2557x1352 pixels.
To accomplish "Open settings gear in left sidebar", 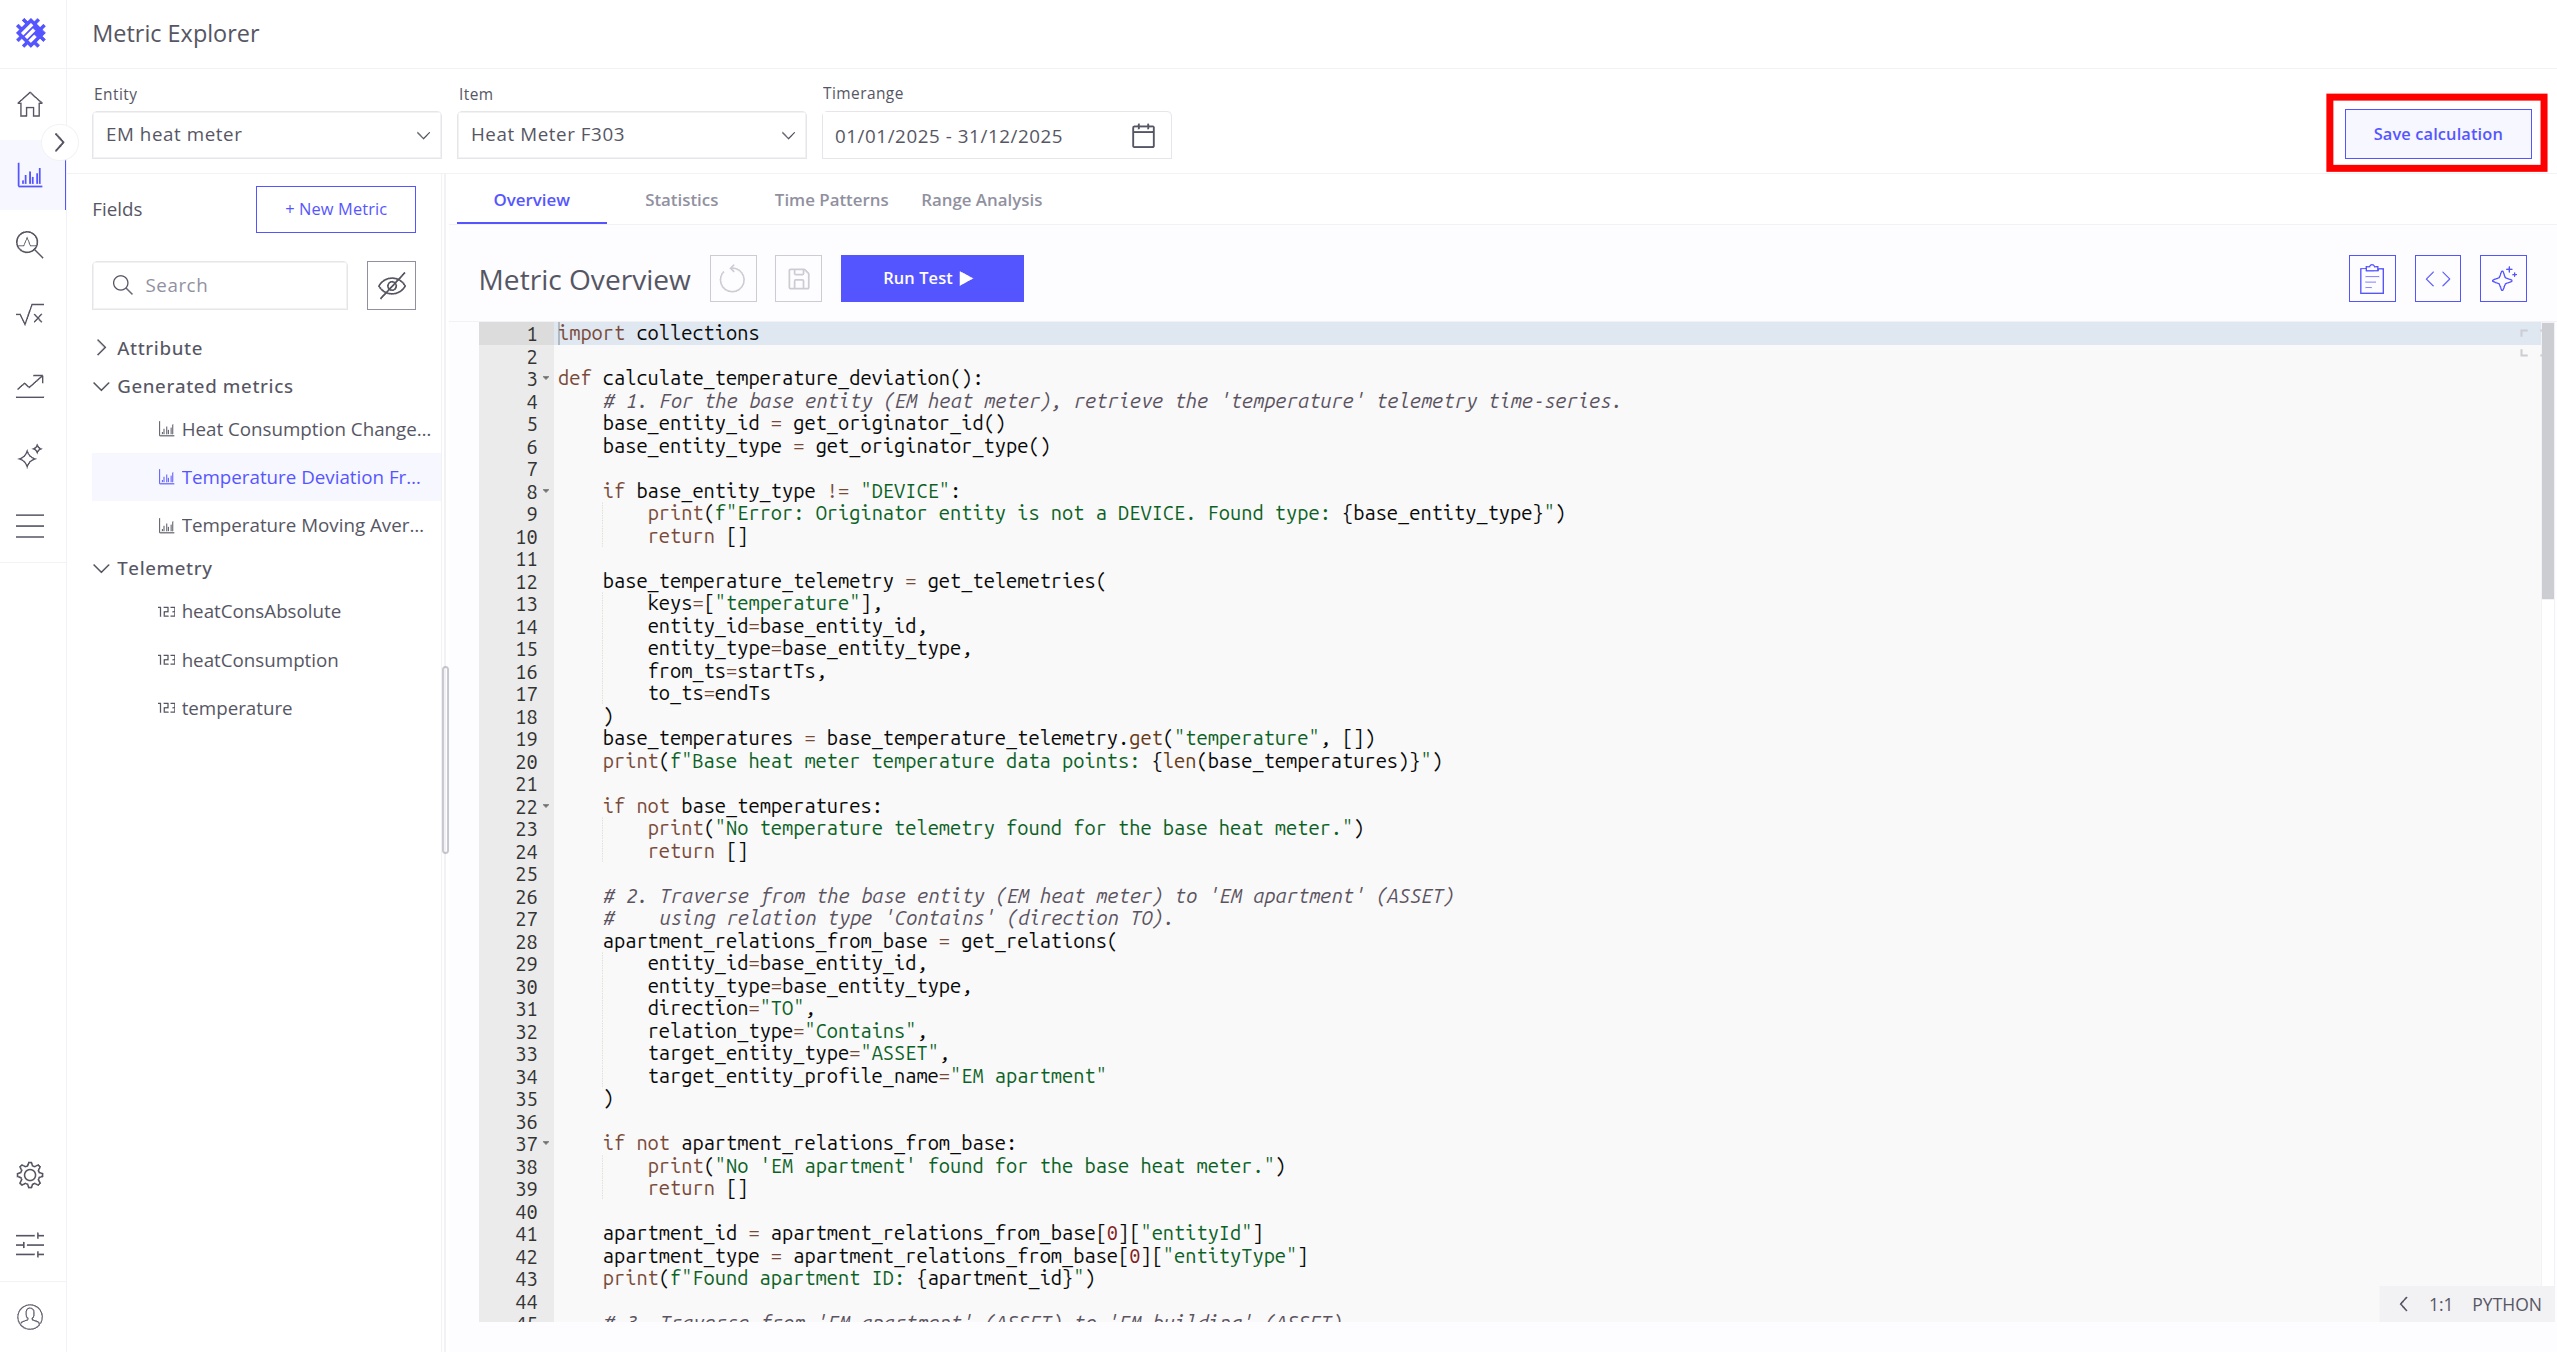I will [31, 1175].
